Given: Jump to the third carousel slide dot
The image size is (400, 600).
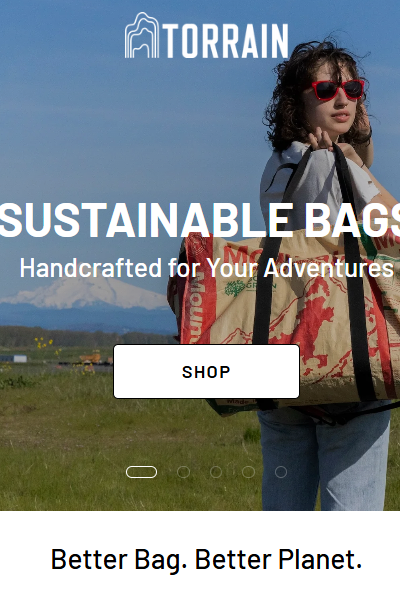Looking at the screenshot, I should tap(216, 472).
